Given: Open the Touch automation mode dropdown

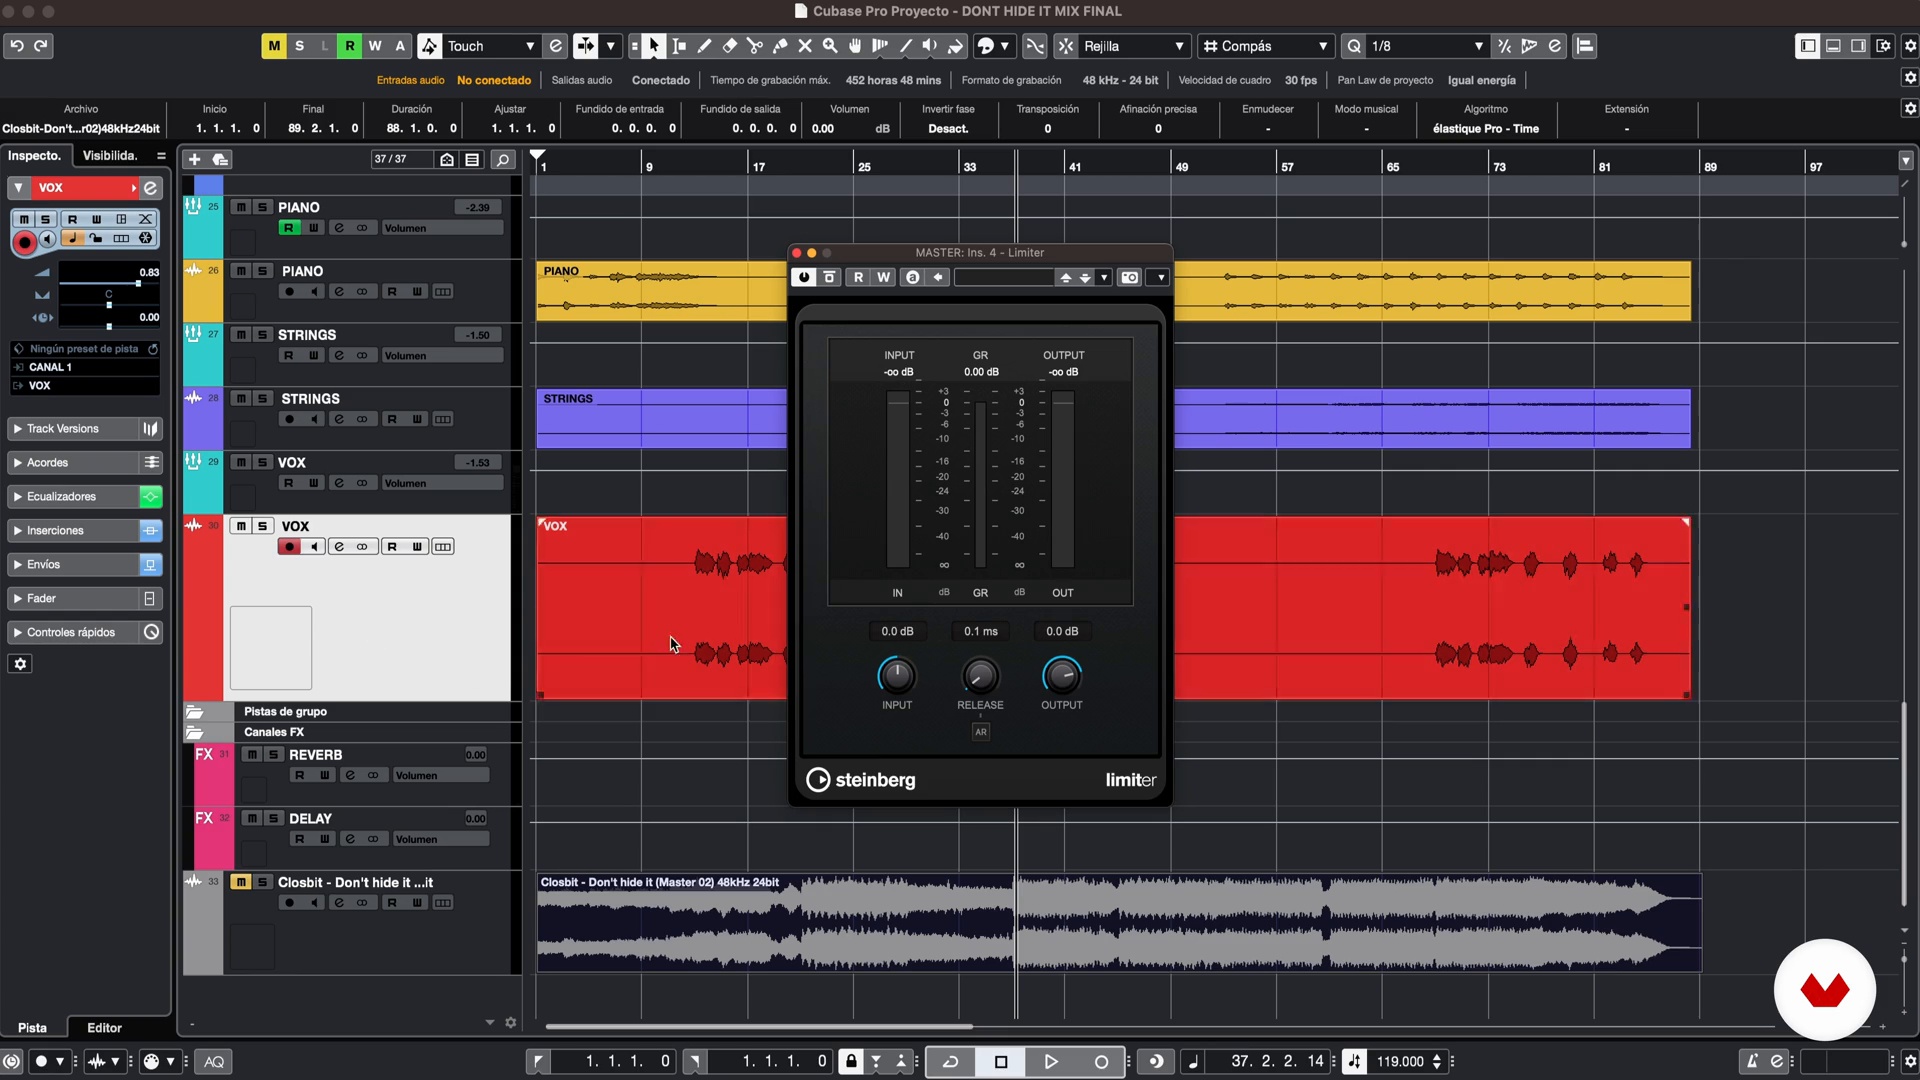Looking at the screenshot, I should (490, 46).
